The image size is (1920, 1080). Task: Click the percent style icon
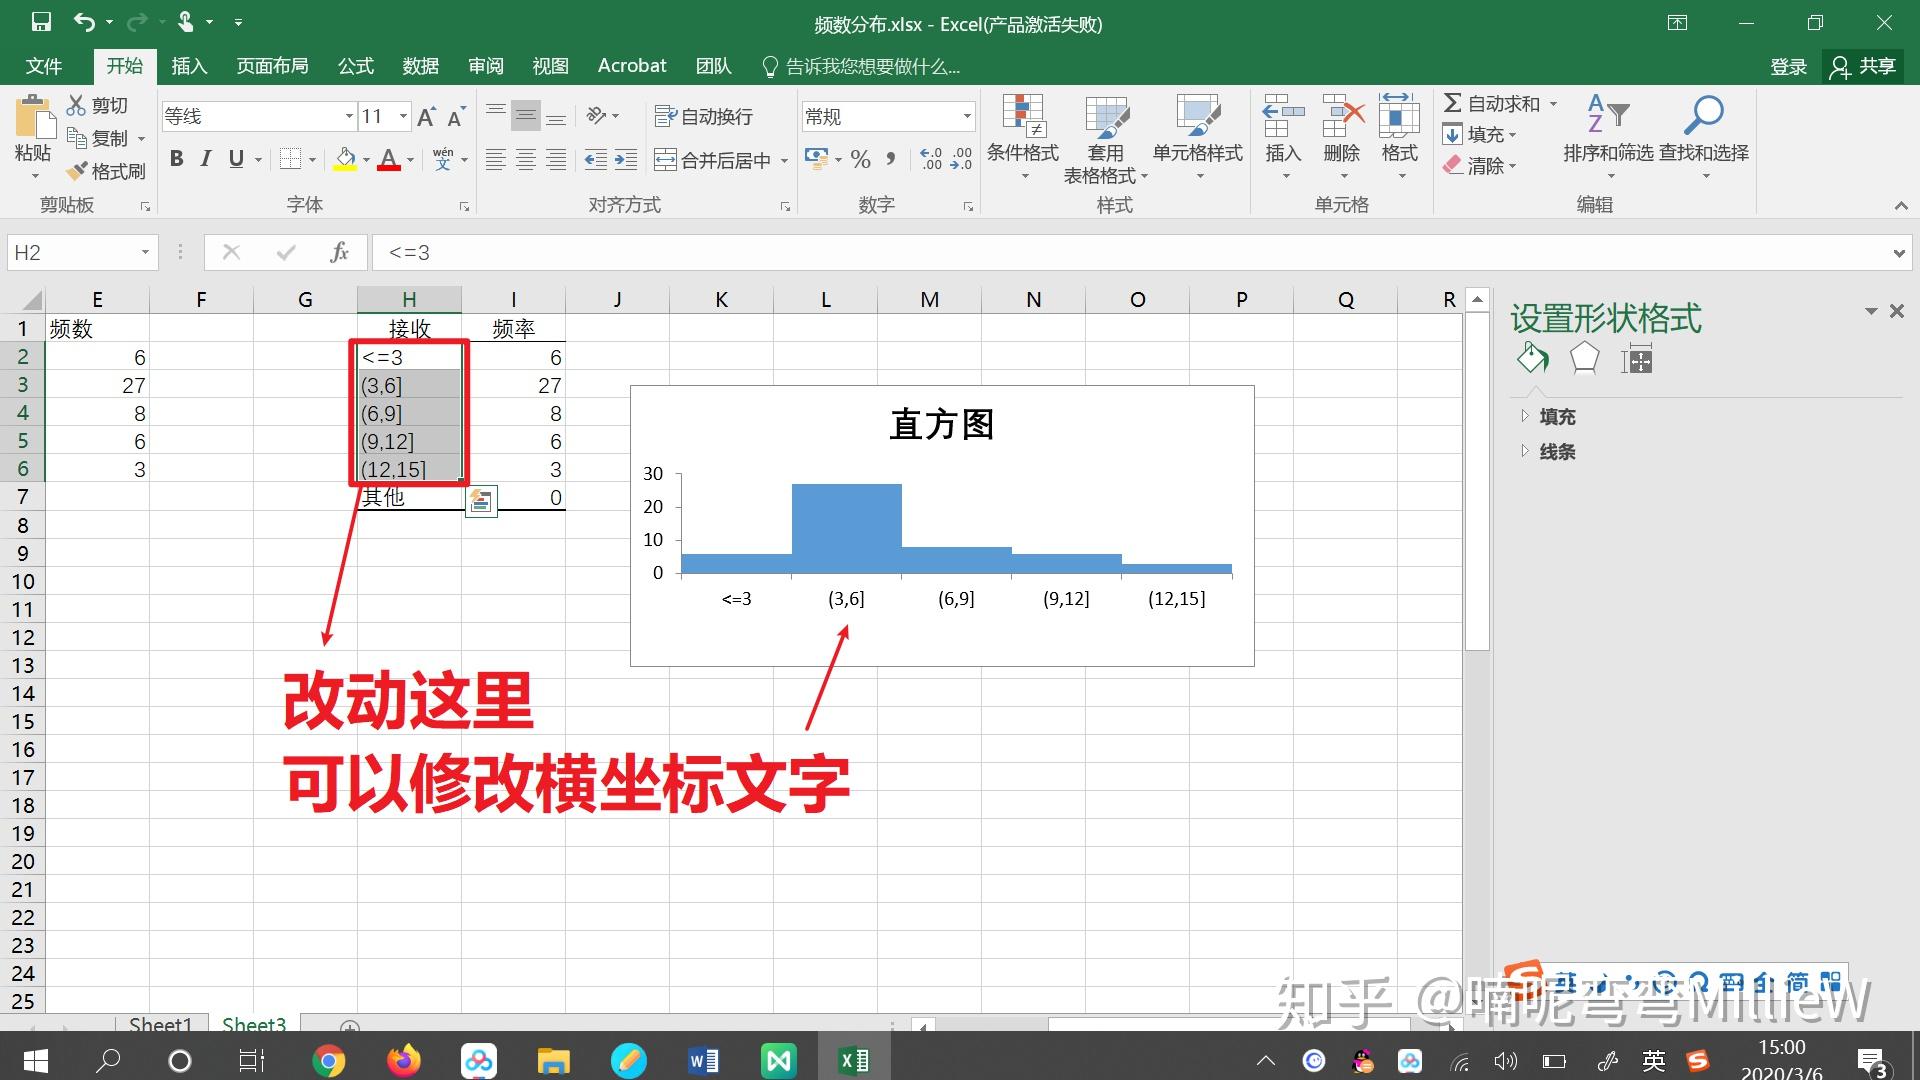pyautogui.click(x=861, y=159)
